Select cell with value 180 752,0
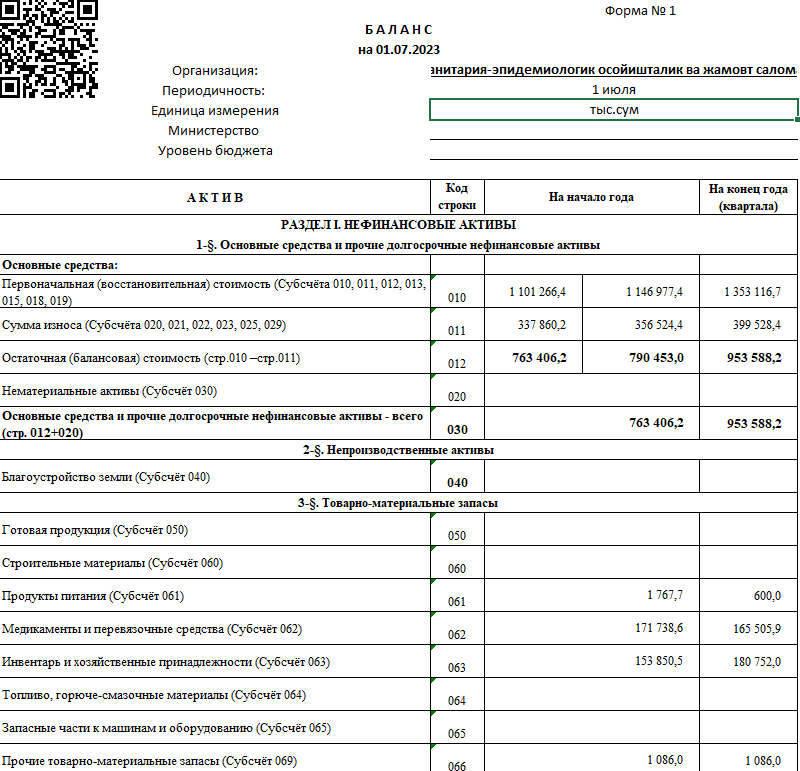Screen dimensions: 800x771 coord(748,661)
